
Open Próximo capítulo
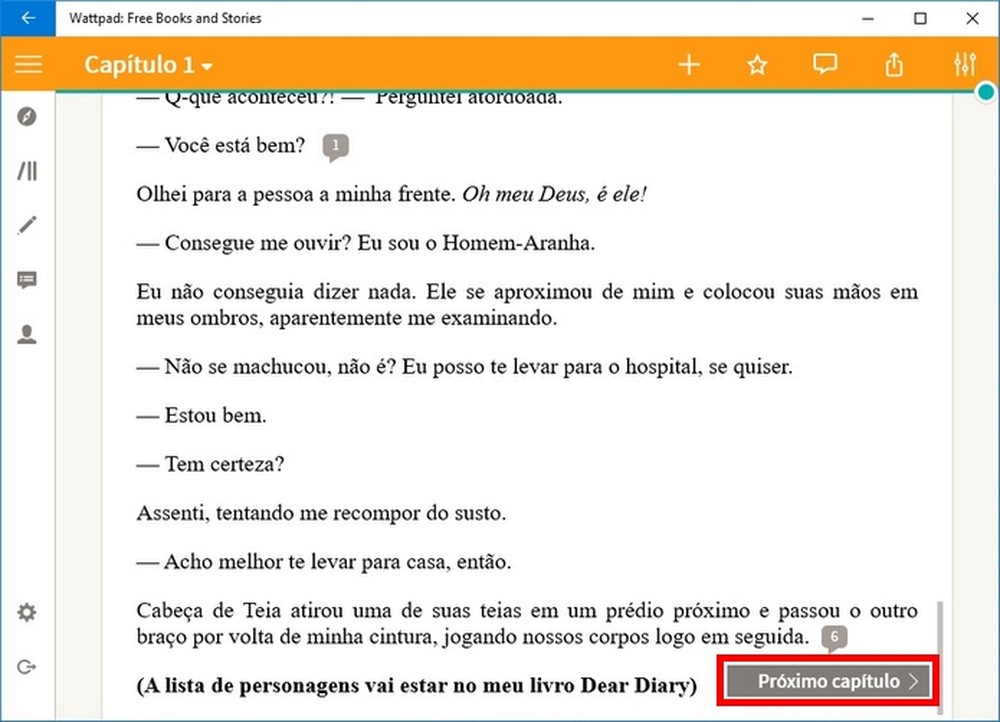[x=827, y=681]
